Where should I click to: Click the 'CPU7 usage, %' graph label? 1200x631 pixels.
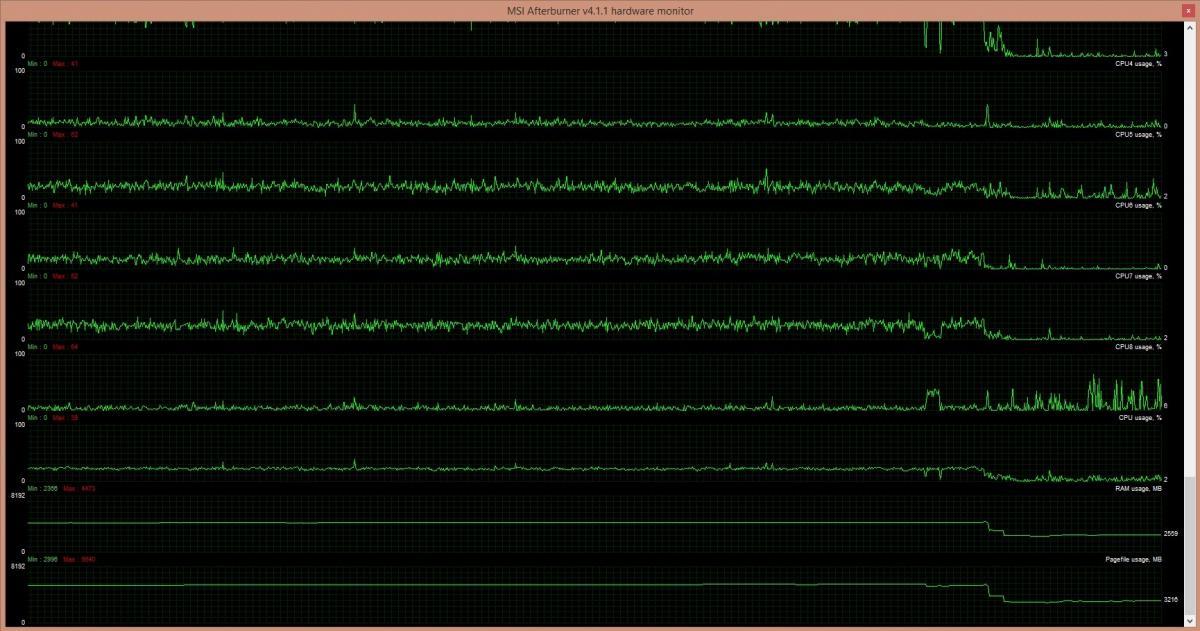[1138, 276]
